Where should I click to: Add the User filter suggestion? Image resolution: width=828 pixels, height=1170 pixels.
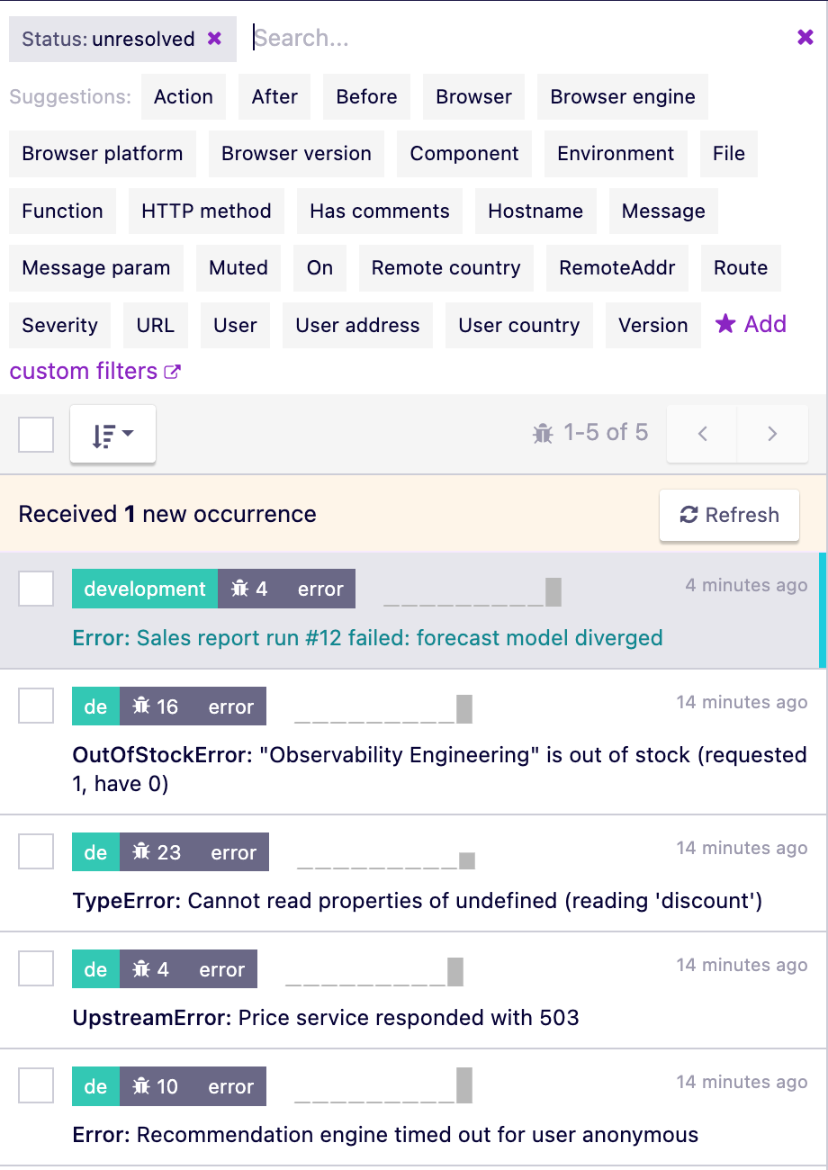pyautogui.click(x=235, y=325)
